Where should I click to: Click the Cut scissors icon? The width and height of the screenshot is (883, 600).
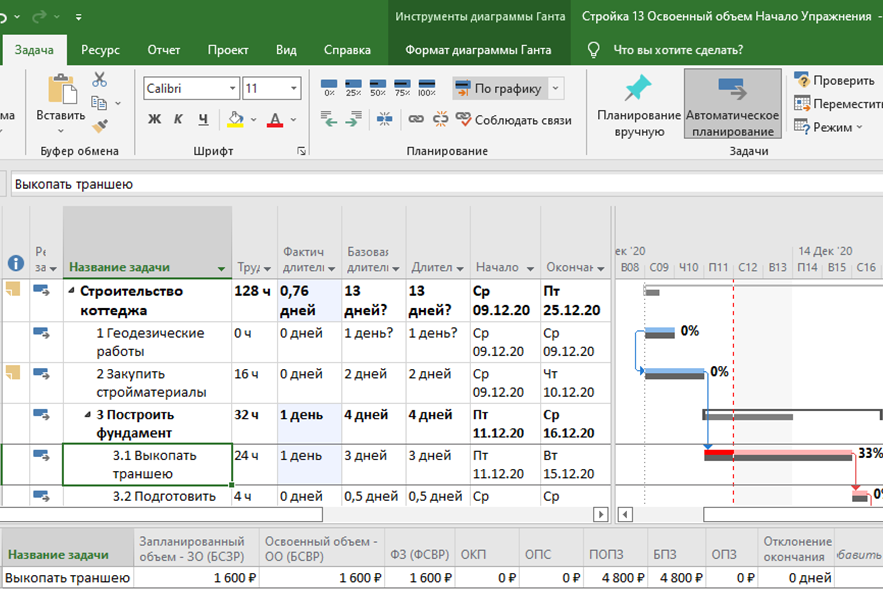[x=99, y=80]
